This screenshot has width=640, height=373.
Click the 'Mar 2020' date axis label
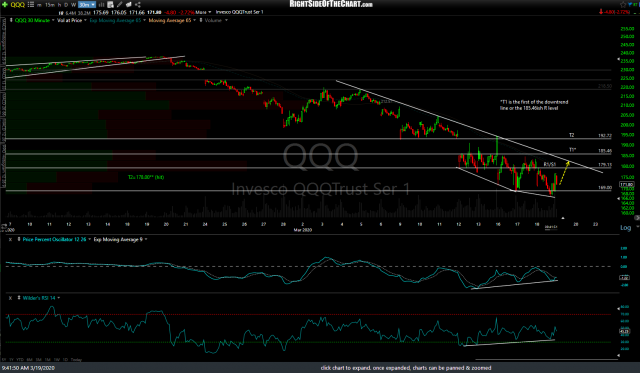[302, 230]
